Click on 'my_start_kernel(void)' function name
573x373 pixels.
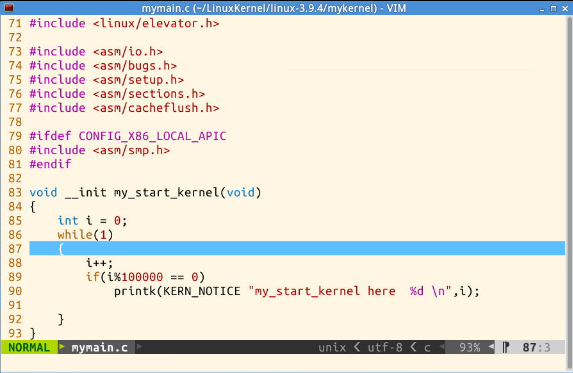(187, 193)
